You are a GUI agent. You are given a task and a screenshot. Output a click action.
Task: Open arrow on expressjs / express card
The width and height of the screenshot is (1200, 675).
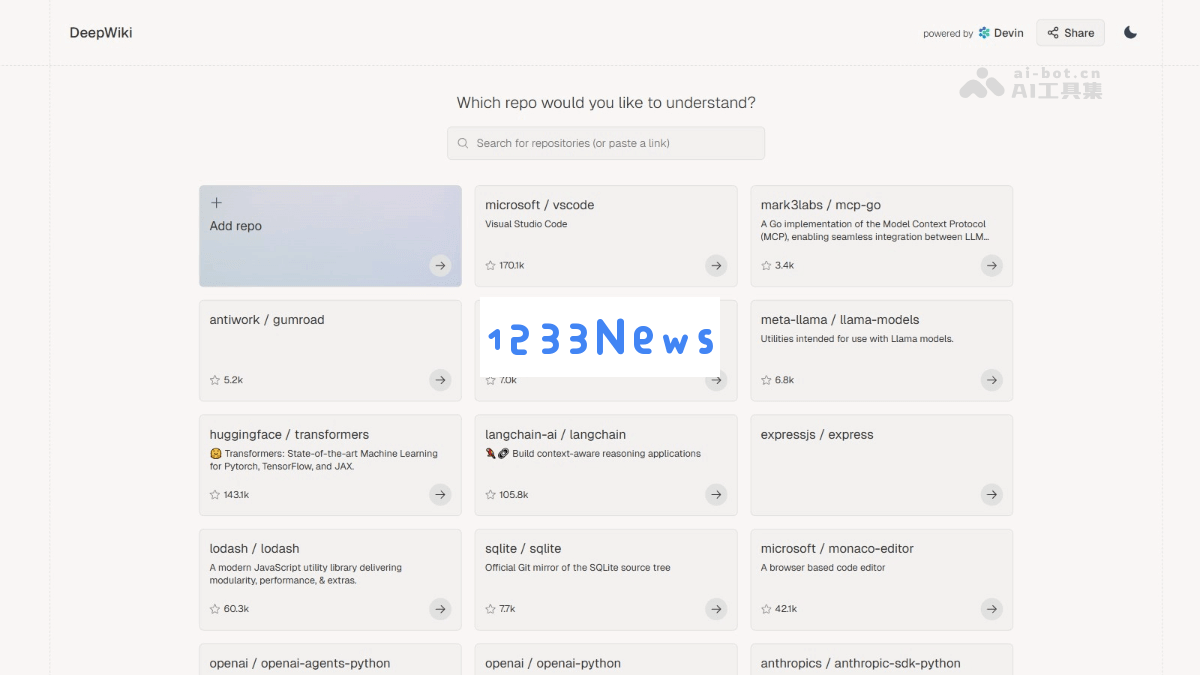pyautogui.click(x=991, y=494)
